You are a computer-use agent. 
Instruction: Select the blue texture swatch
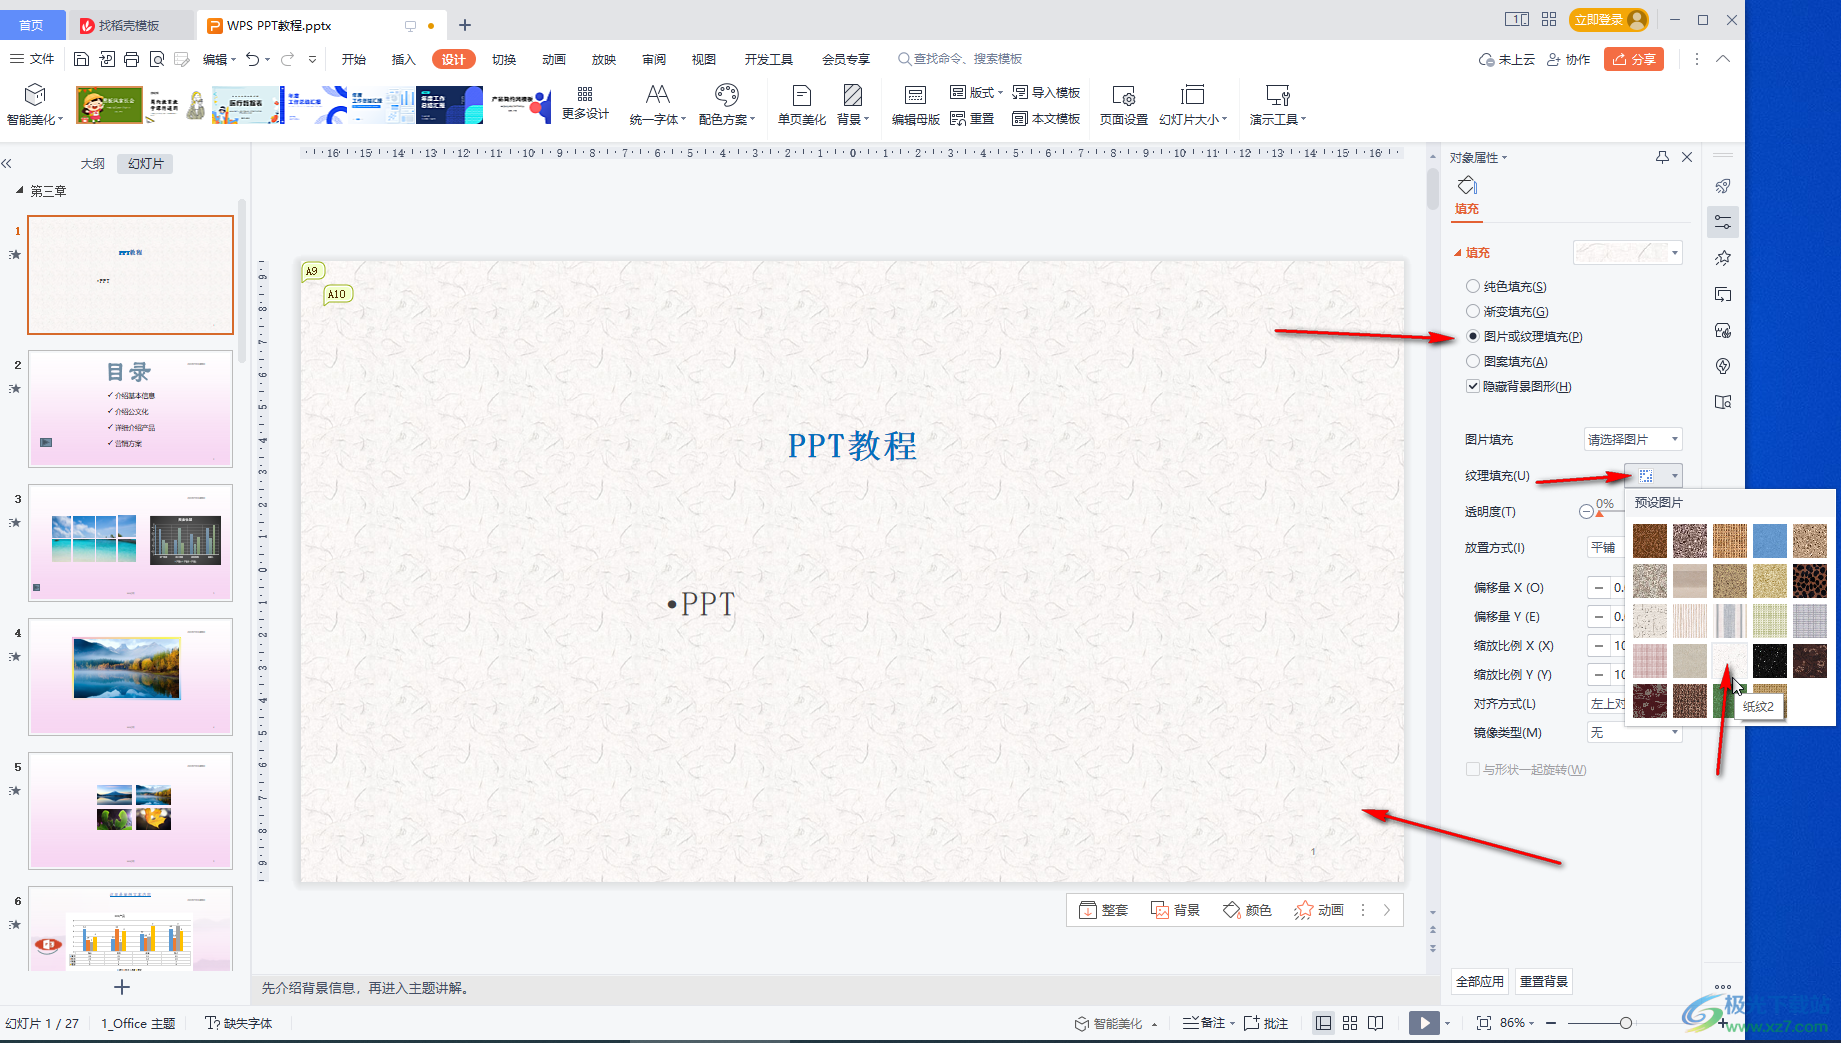[x=1770, y=541]
